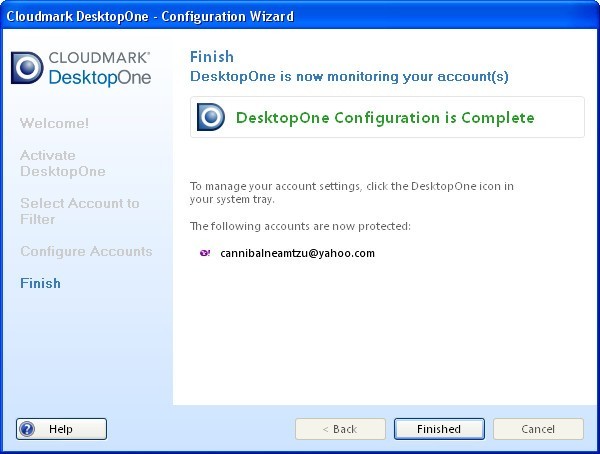600x454 pixels.
Task: Click the blue question mark help icon
Action: pos(27,429)
